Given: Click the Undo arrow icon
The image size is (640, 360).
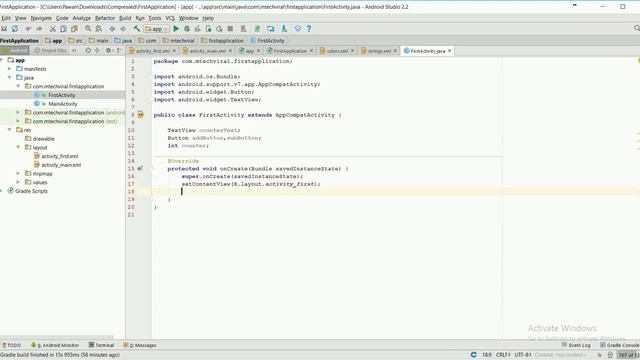Looking at the screenshot, I should [x=28, y=29].
